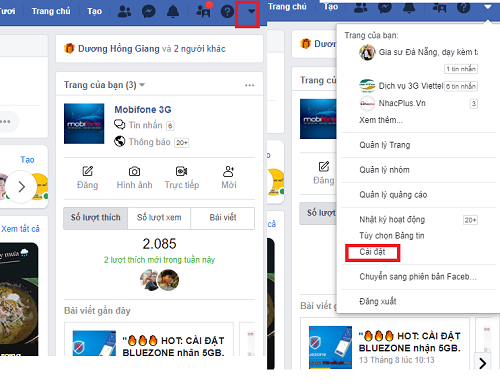Screen dimensions: 500x389
Task: Click '6 tin nhắn' badge for Viettel
Action: coord(461,86)
